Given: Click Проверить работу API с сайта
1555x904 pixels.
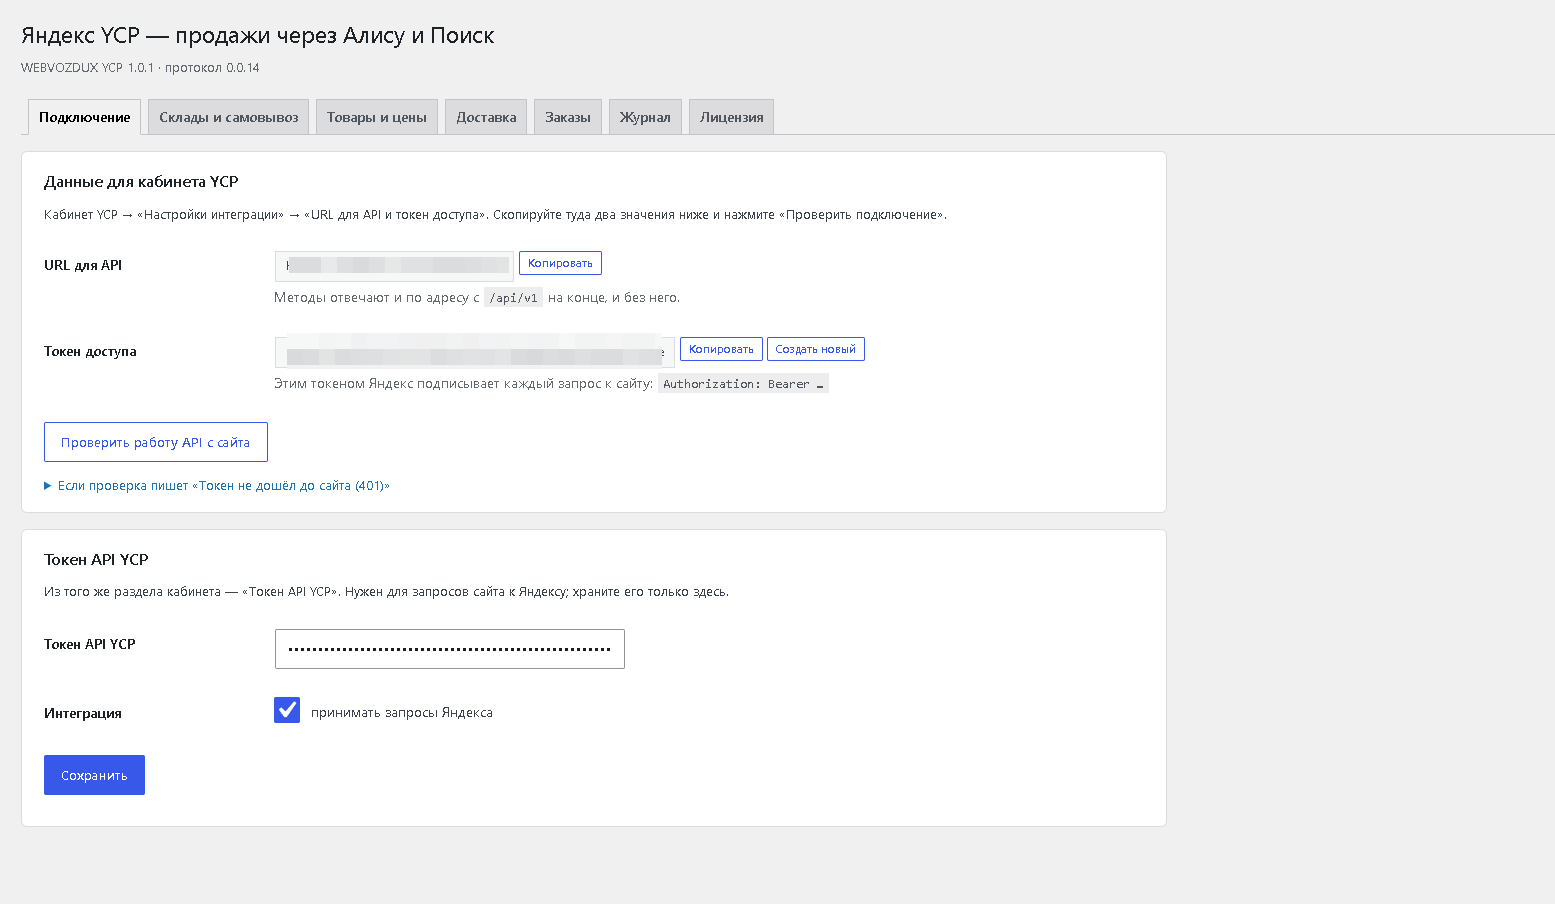Looking at the screenshot, I should click(x=156, y=442).
